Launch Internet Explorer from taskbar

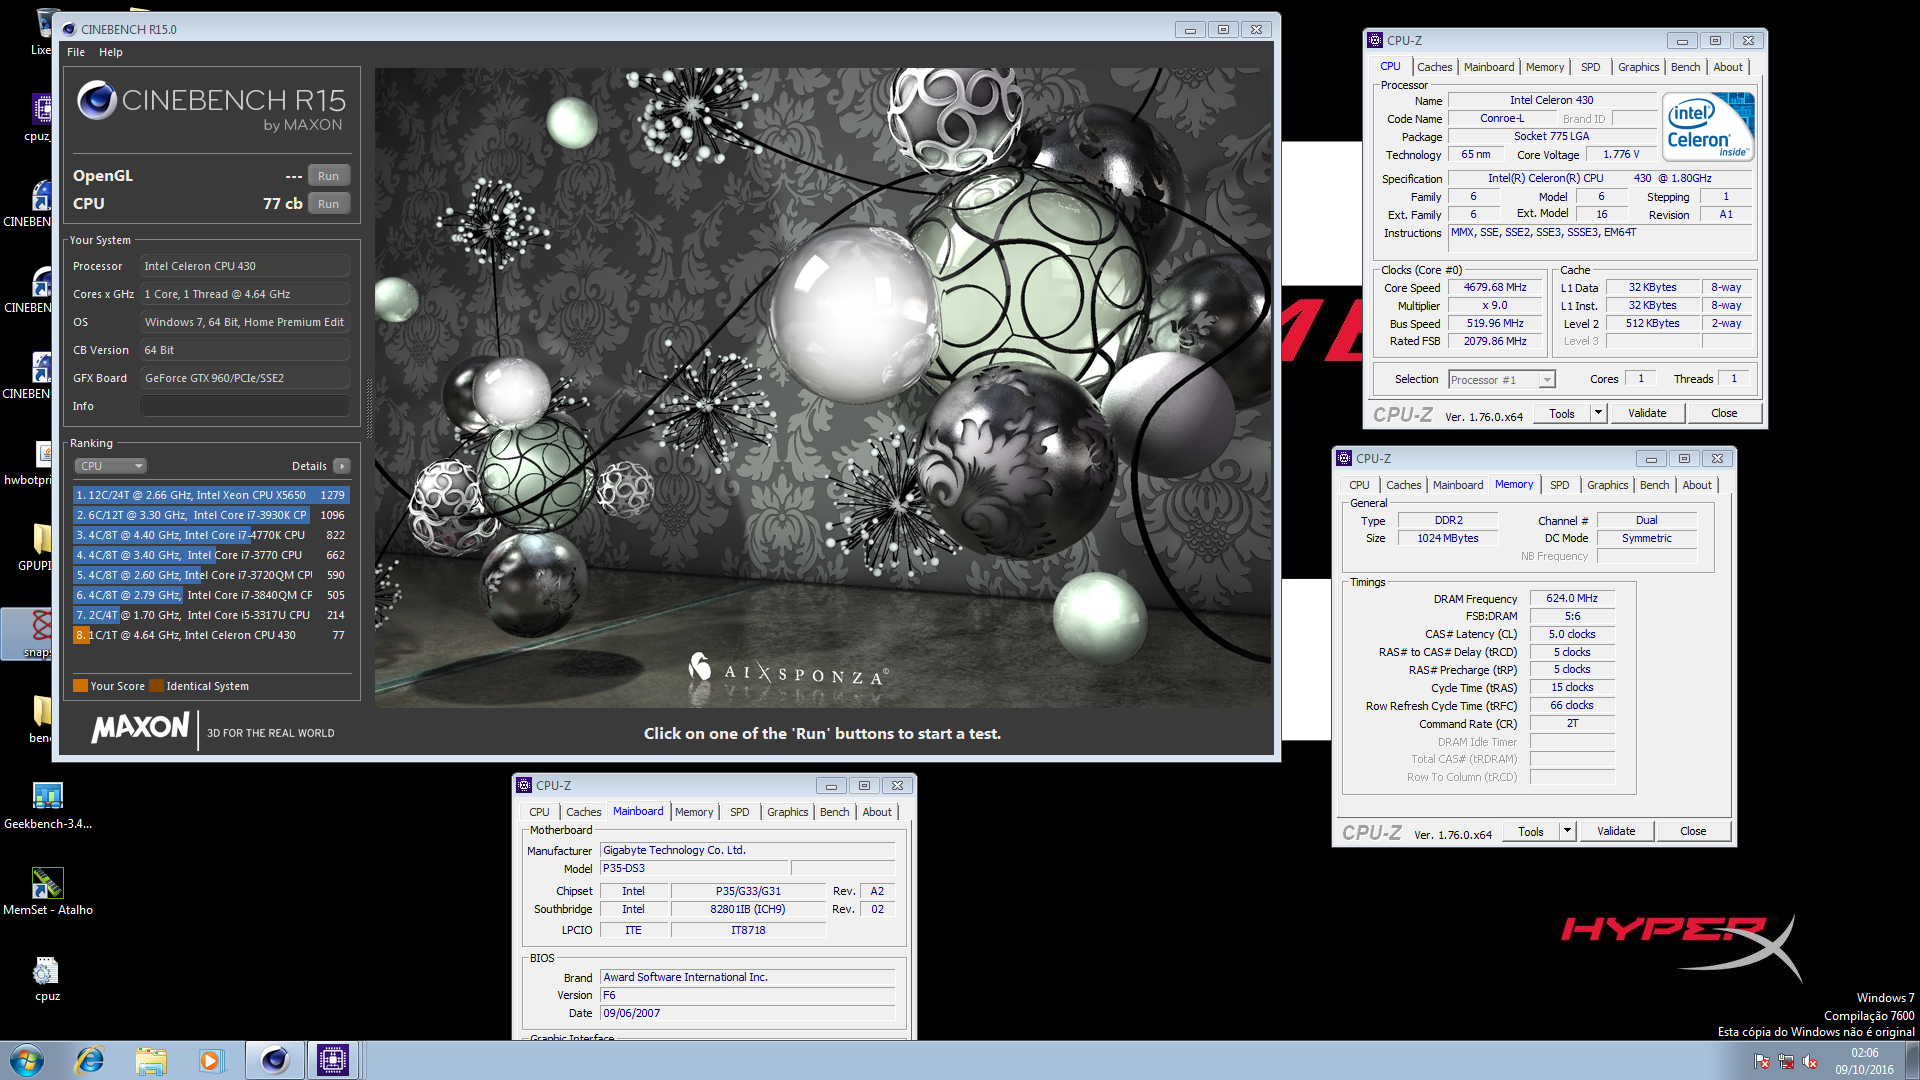pyautogui.click(x=90, y=1060)
